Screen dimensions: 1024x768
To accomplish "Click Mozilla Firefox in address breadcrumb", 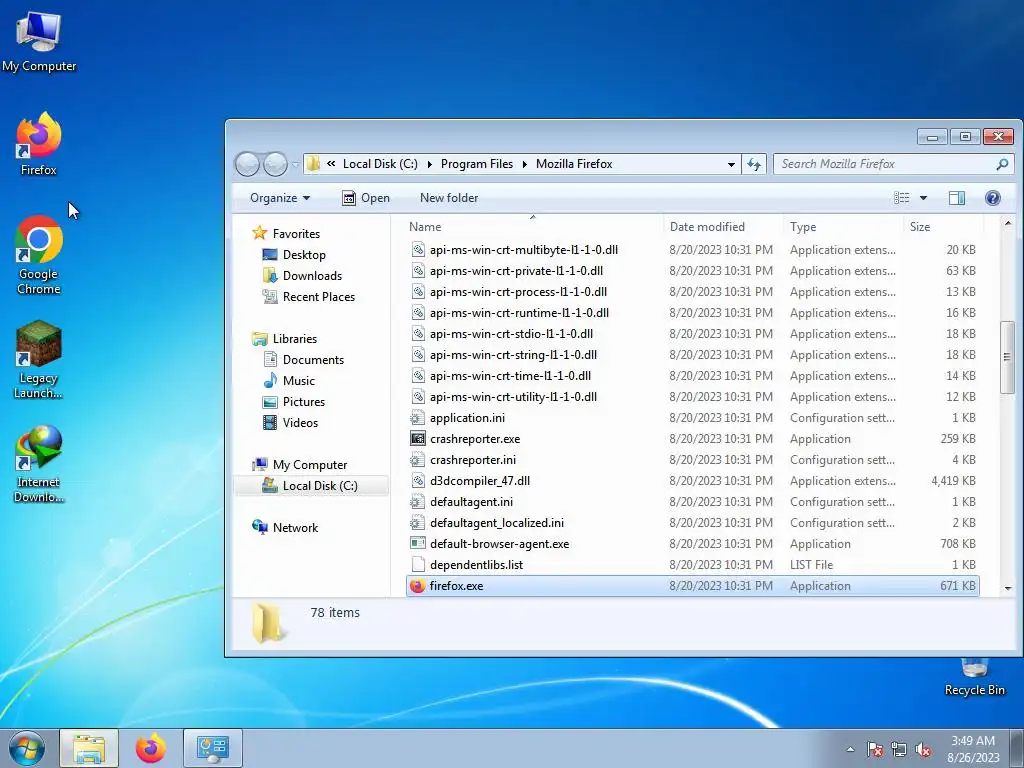I will pyautogui.click(x=574, y=164).
